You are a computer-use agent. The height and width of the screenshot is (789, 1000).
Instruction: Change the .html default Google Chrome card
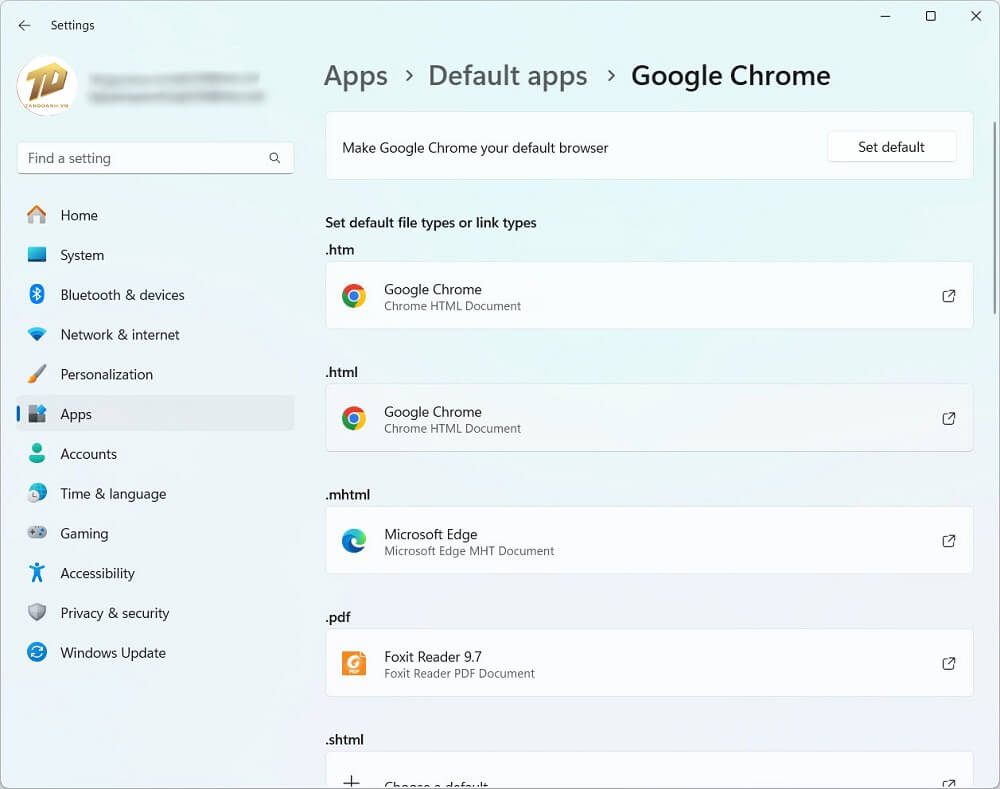[x=649, y=418]
